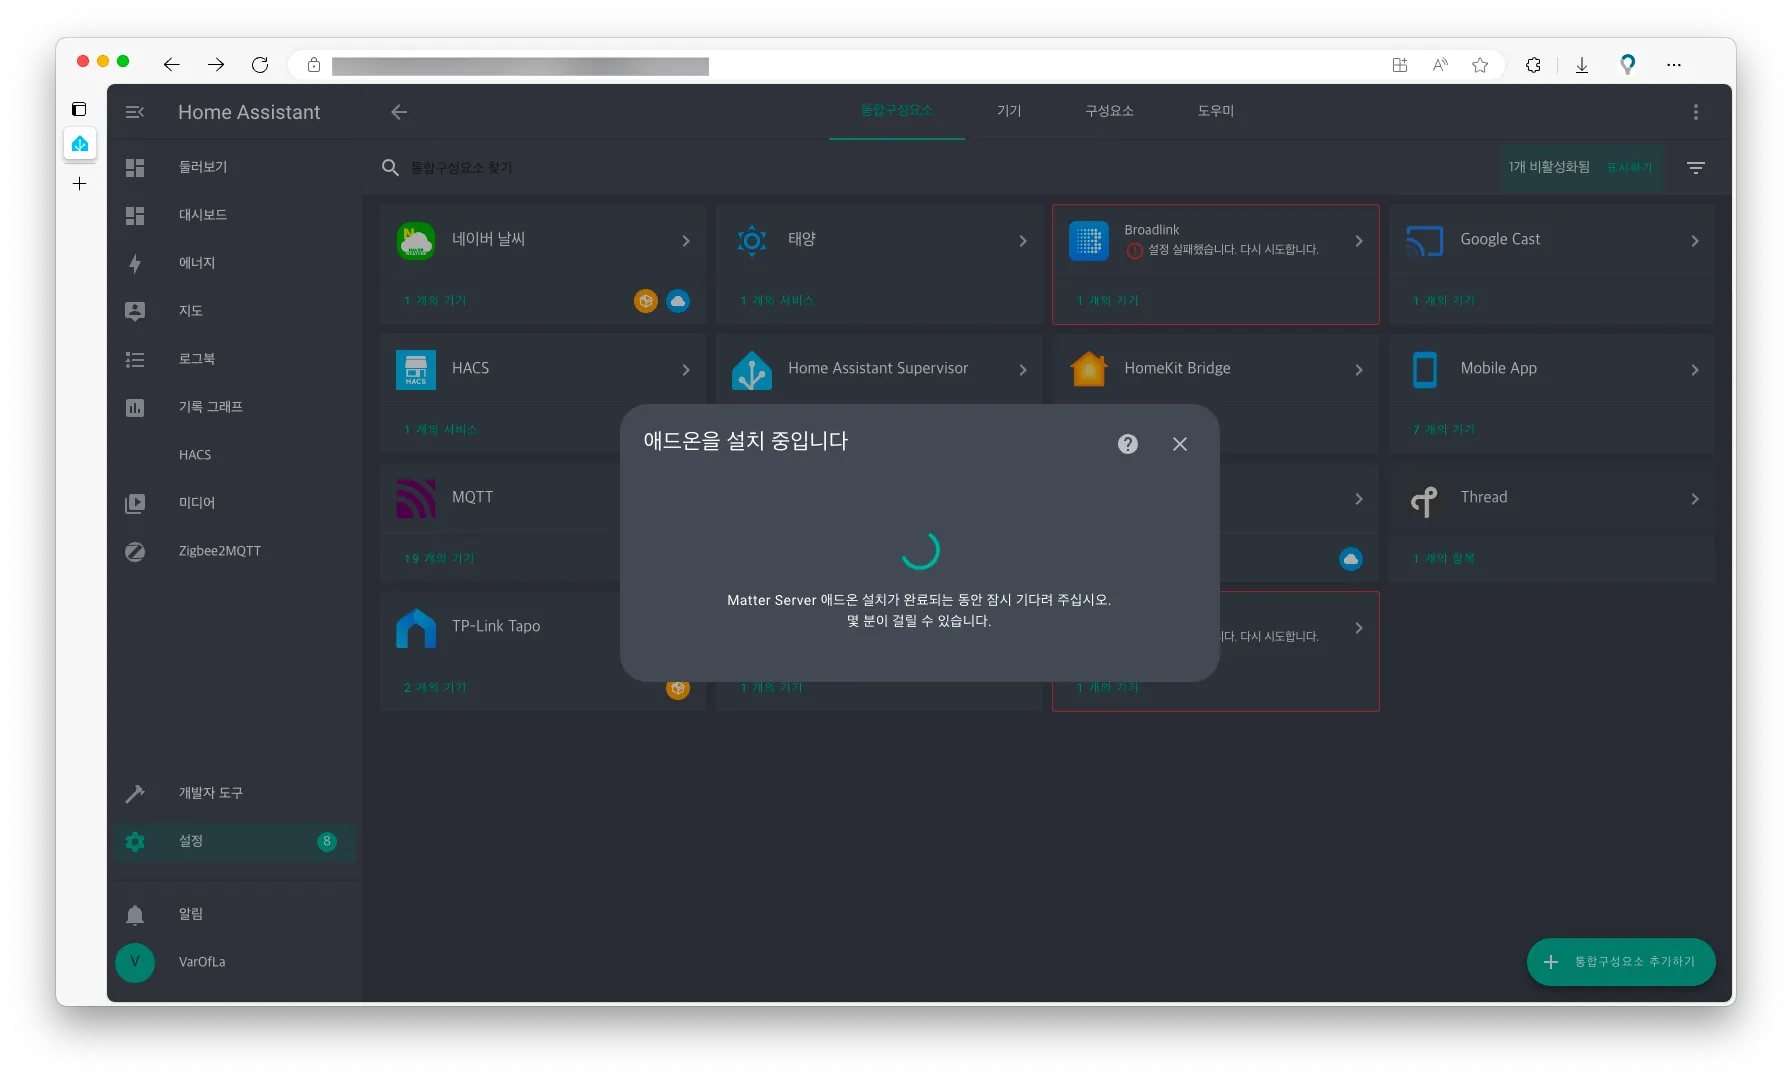Close the add-on installation dialog
This screenshot has height=1080, width=1792.
click(x=1180, y=444)
